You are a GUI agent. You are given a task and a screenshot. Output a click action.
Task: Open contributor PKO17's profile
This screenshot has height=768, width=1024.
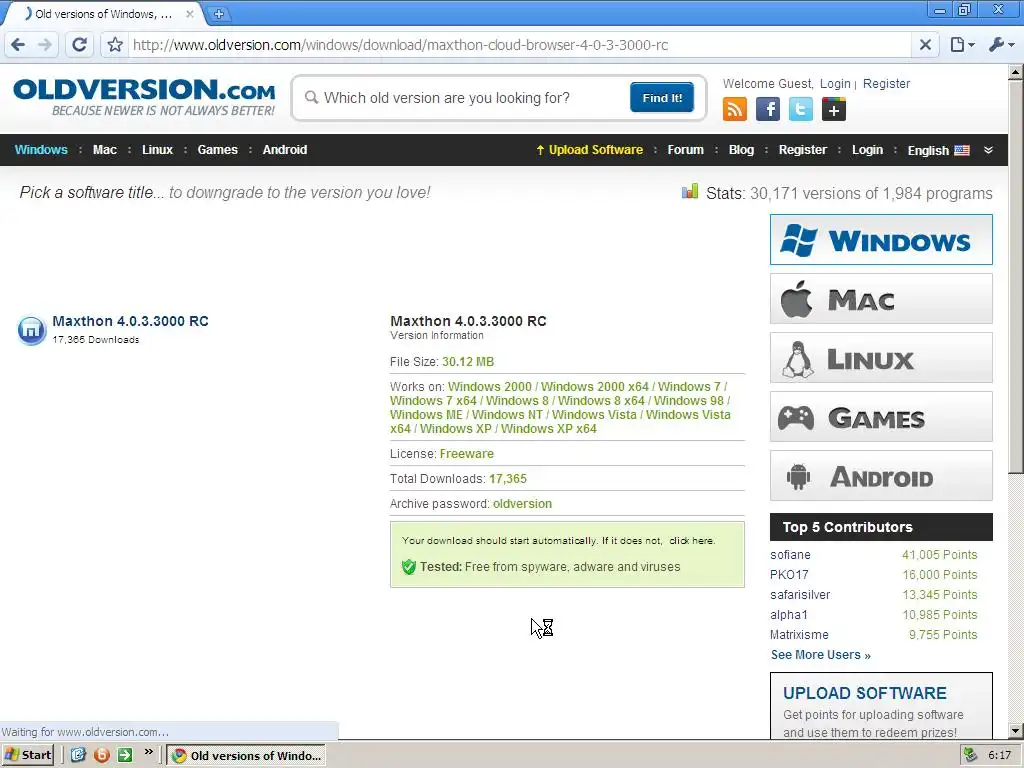pyautogui.click(x=789, y=575)
